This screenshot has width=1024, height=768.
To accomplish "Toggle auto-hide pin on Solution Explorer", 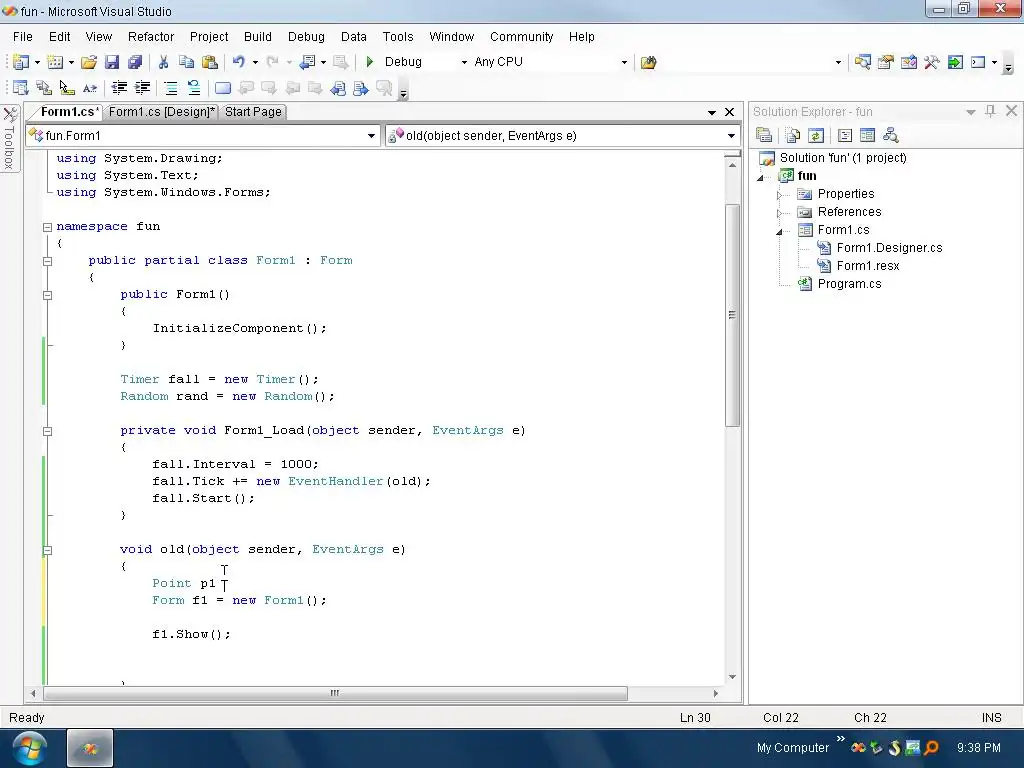I will (x=991, y=111).
